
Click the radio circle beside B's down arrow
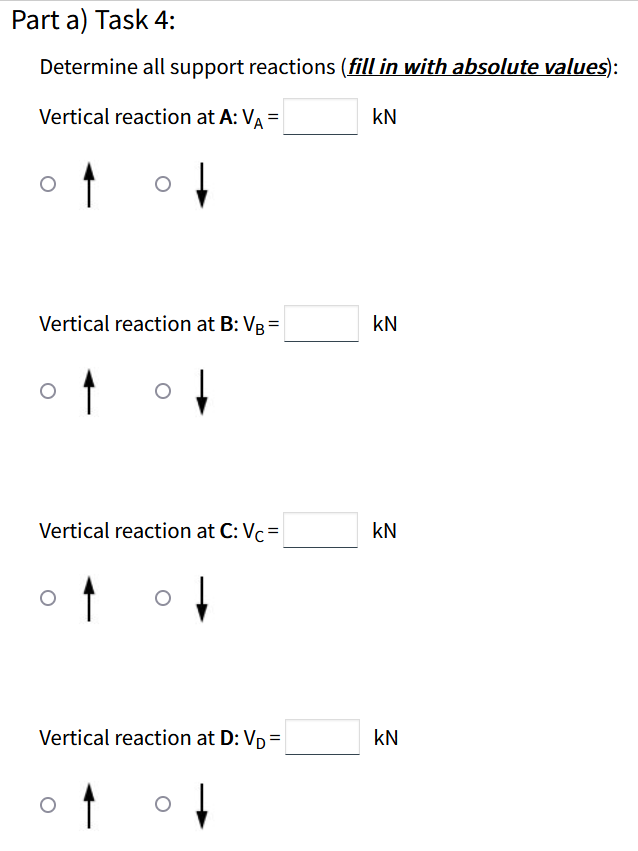point(163,391)
